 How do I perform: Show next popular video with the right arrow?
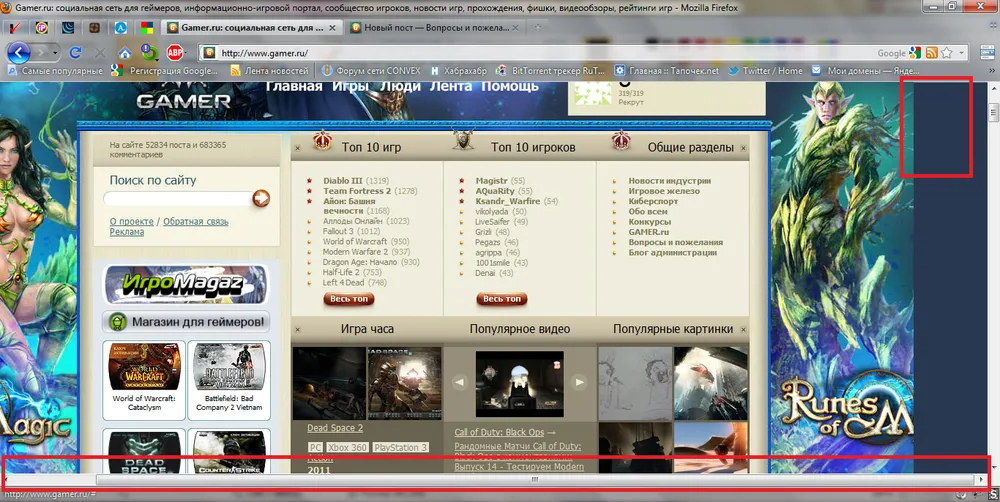(x=578, y=383)
